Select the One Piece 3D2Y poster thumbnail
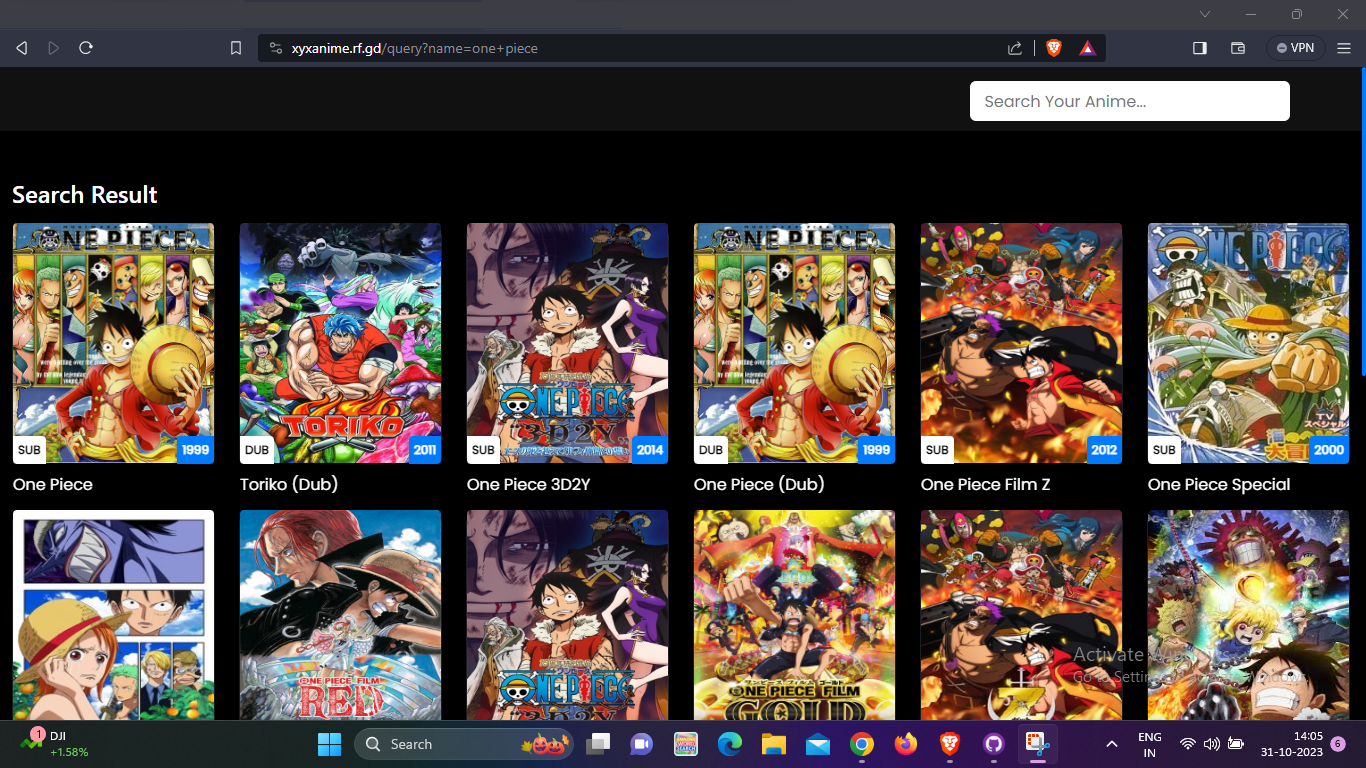 pyautogui.click(x=567, y=342)
